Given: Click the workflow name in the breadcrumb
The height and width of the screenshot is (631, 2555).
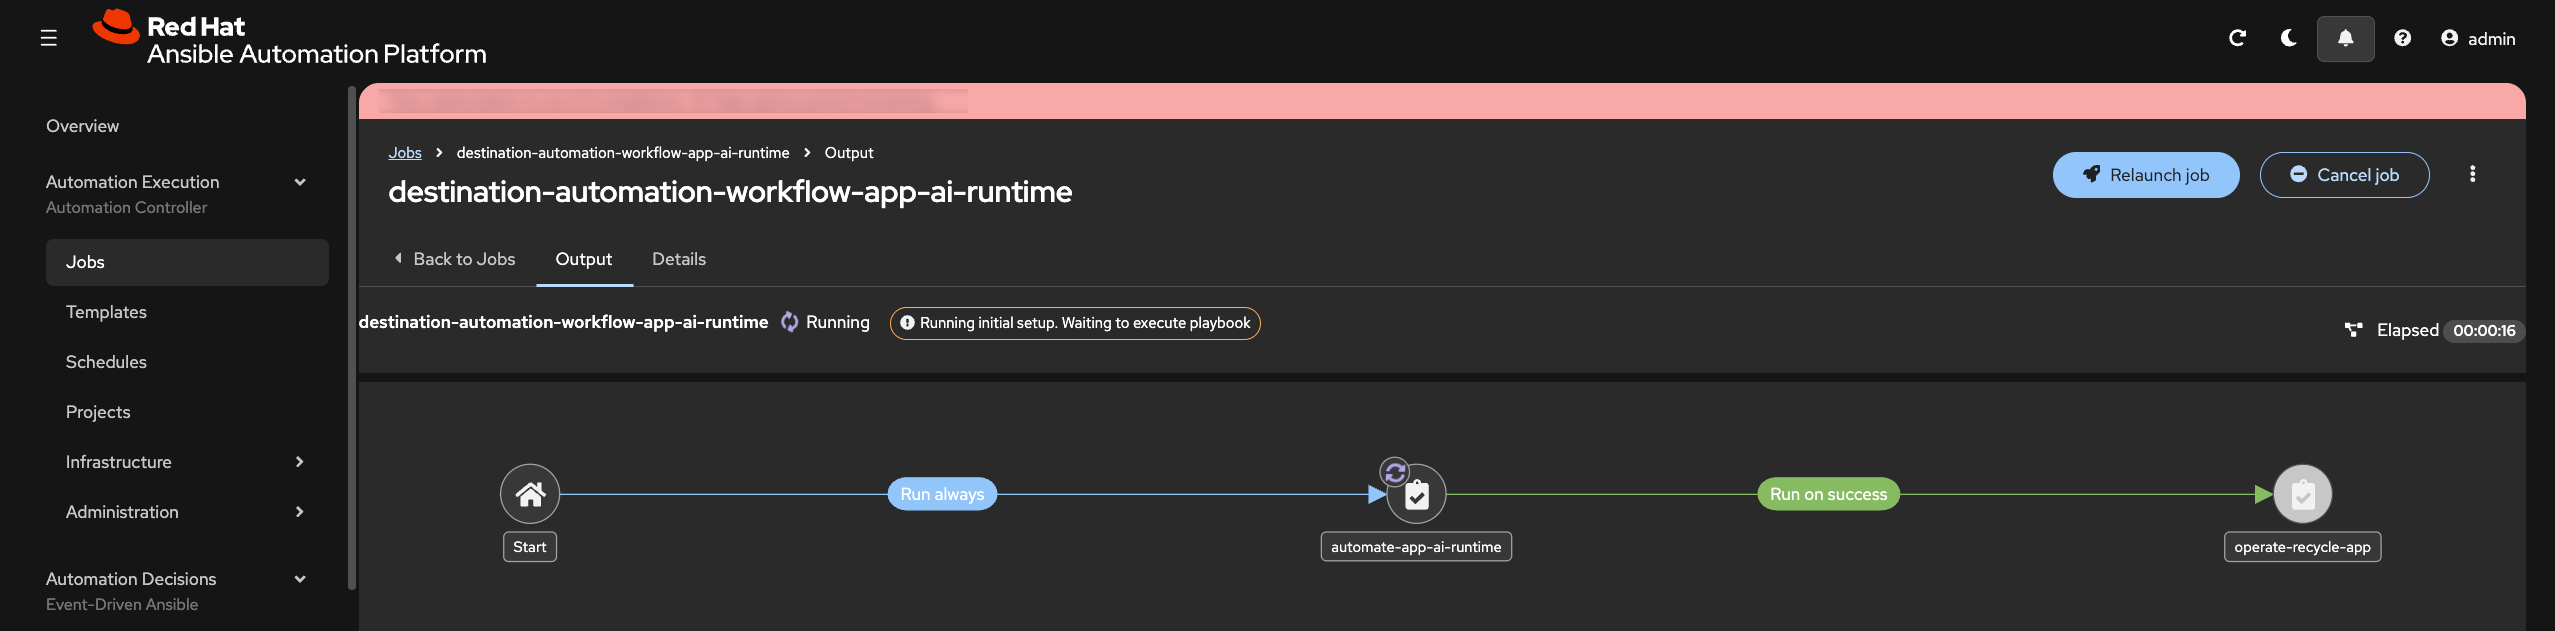Looking at the screenshot, I should pos(623,153).
